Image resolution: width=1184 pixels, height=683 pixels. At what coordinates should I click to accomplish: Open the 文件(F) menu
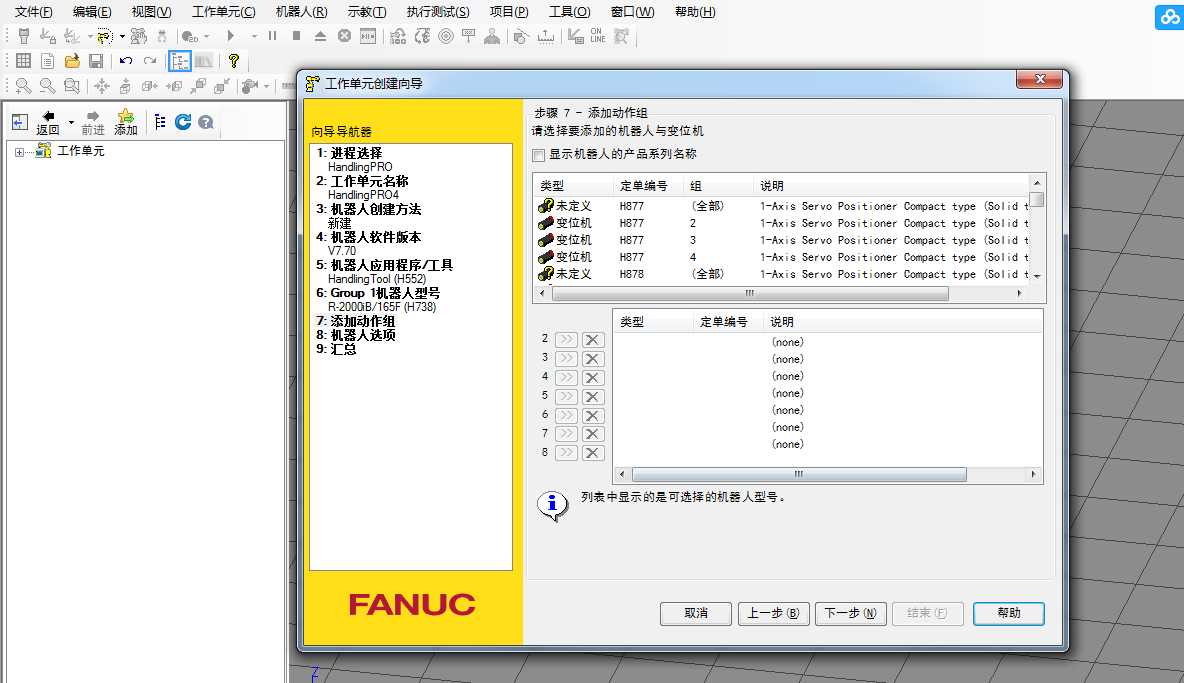point(33,12)
